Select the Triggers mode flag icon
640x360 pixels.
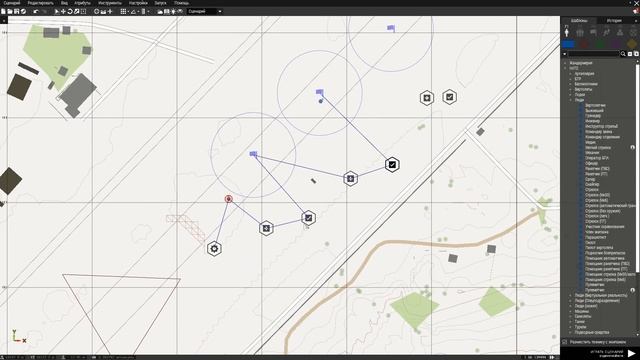pyautogui.click(x=593, y=32)
